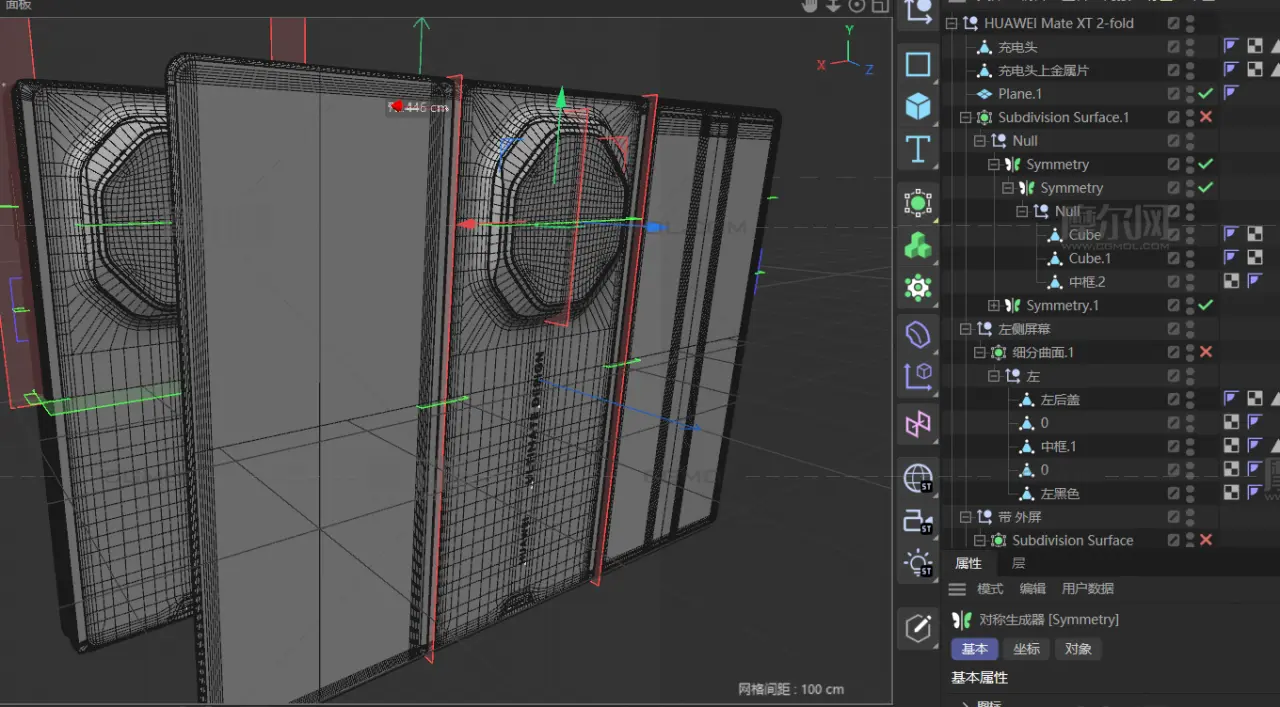
Task: Click the viewport layout toggle icon
Action: point(880,6)
